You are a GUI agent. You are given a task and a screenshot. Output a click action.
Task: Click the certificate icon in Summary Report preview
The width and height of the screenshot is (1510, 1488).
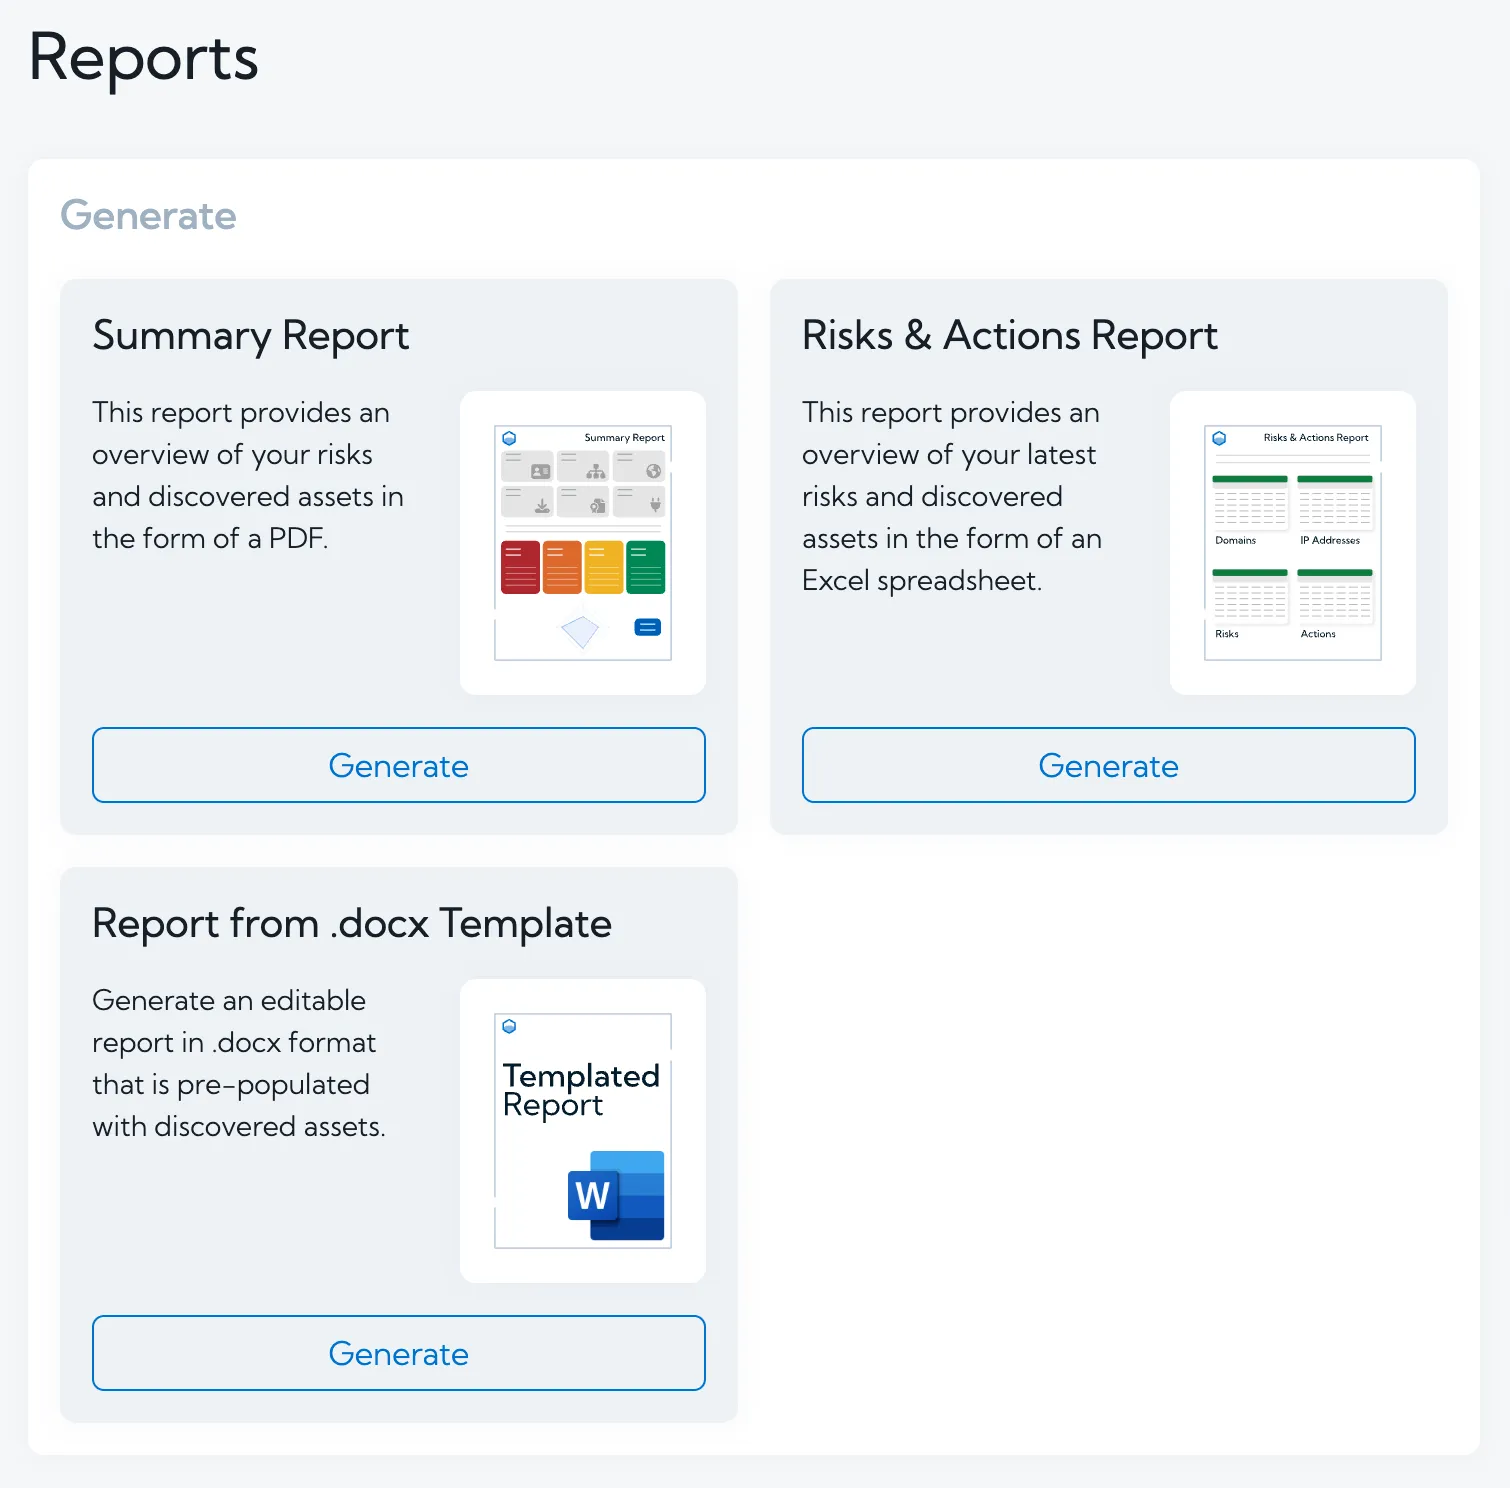click(x=598, y=505)
